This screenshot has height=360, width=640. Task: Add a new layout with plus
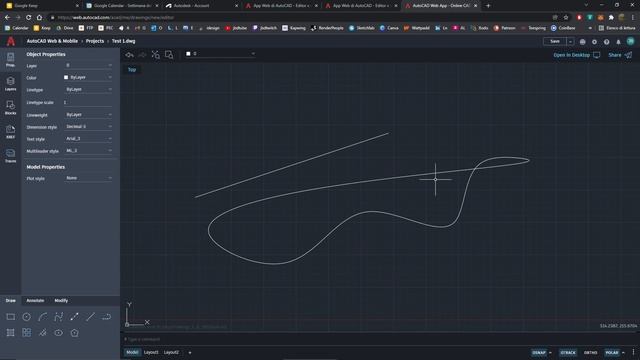(x=190, y=353)
